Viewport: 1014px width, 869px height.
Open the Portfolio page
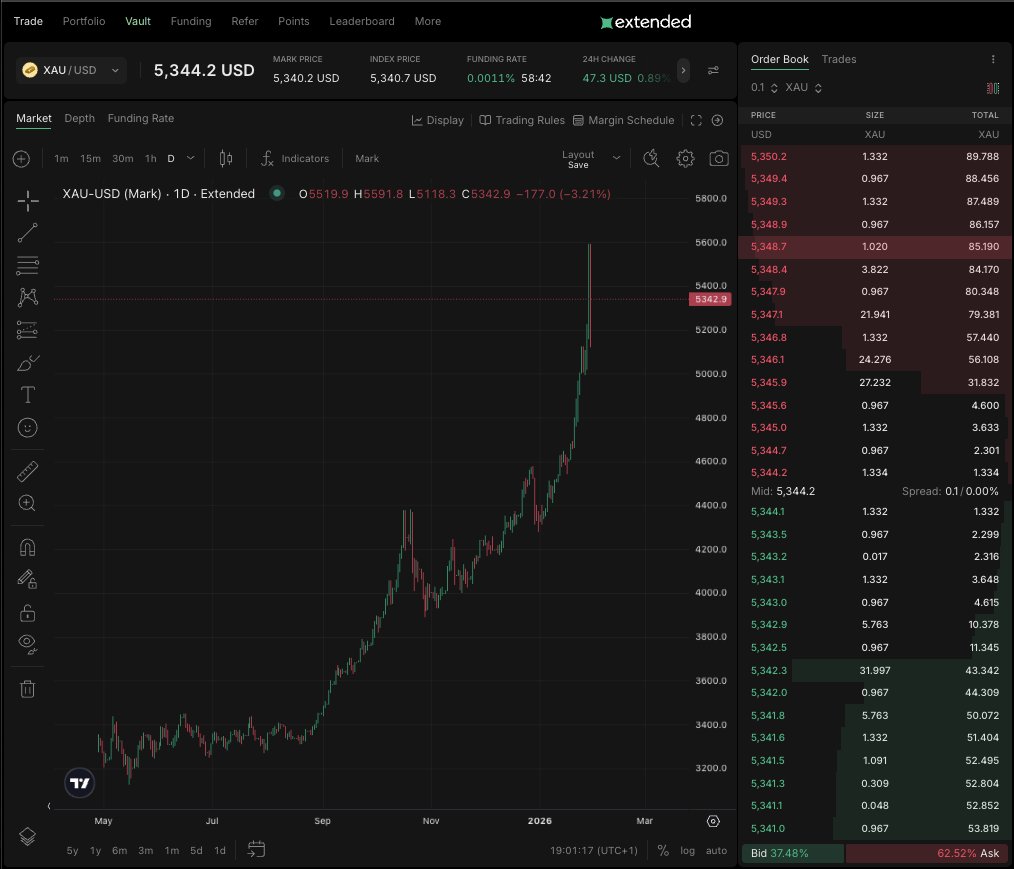point(84,21)
